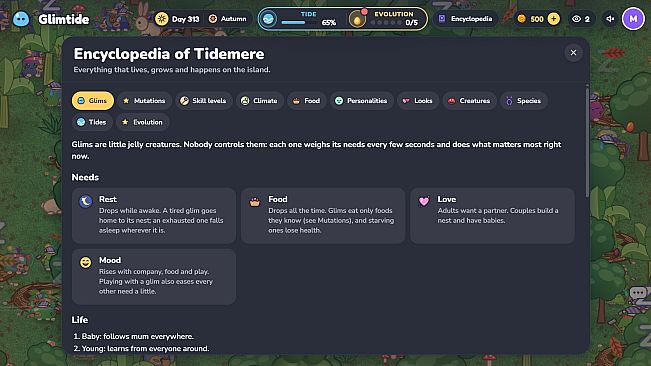Open the Encyclopedia button in top bar
Viewport: 651px width, 366px height.
[x=466, y=19]
